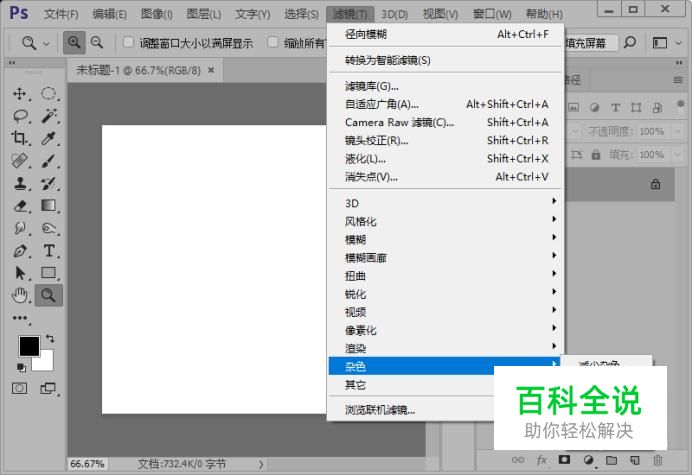Open layer fill dropdown
The image size is (692, 475).
tap(677, 155)
